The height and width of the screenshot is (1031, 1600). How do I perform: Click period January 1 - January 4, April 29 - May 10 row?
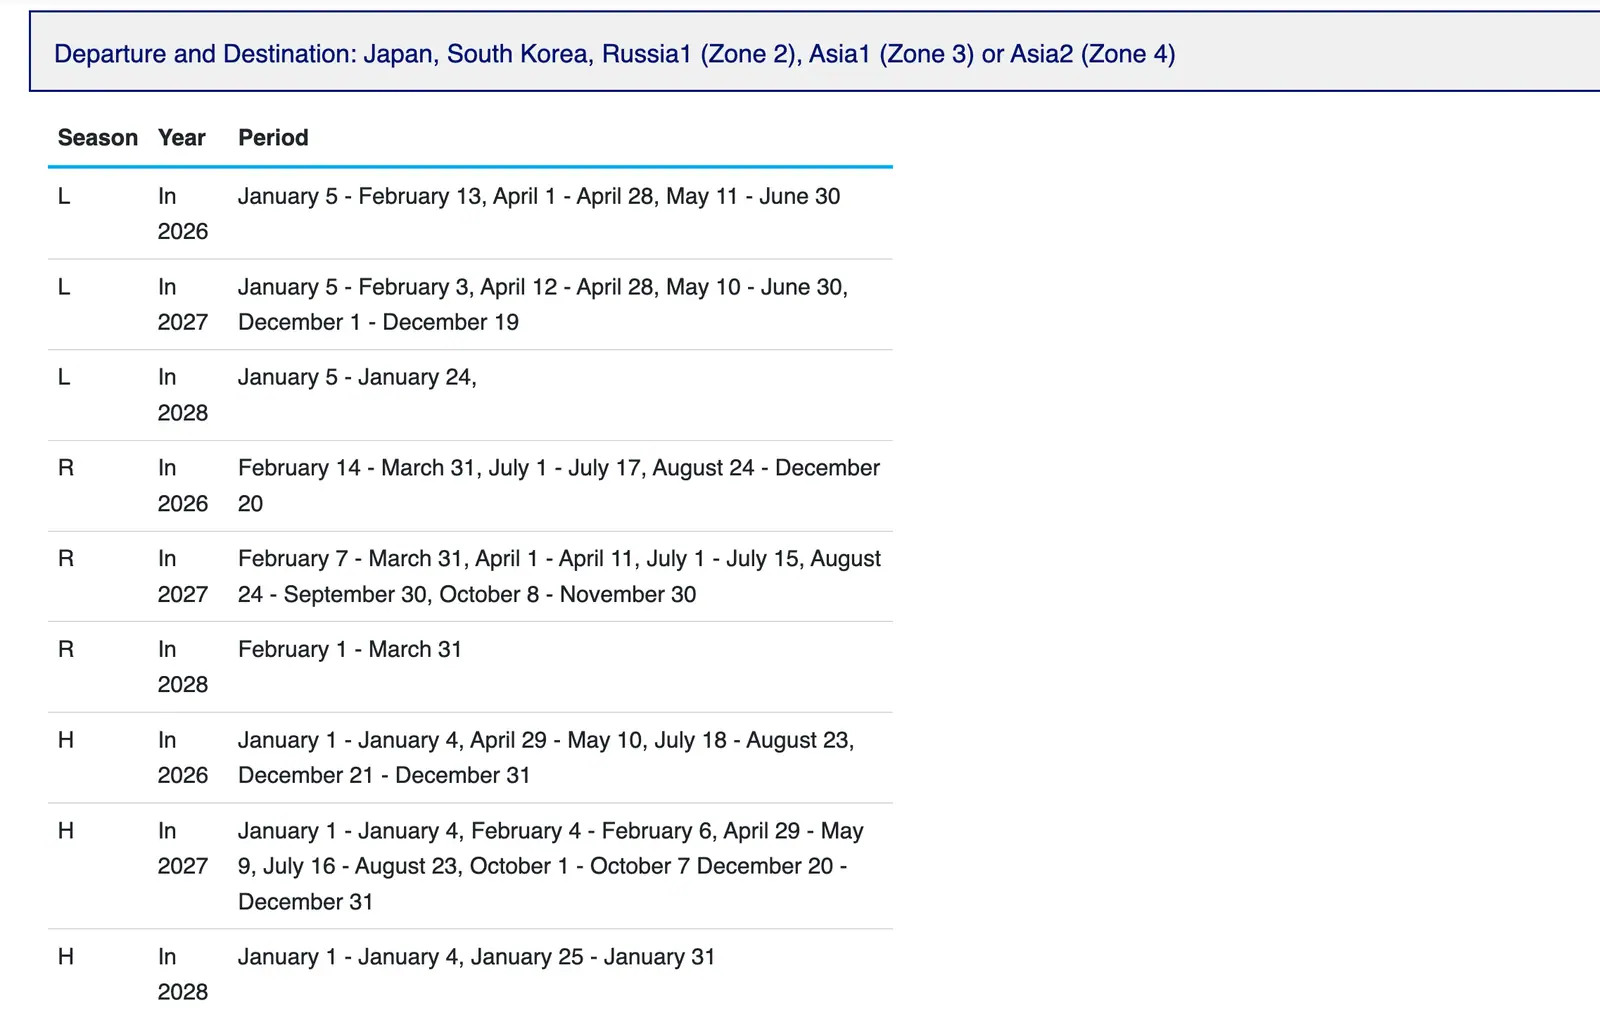point(546,758)
